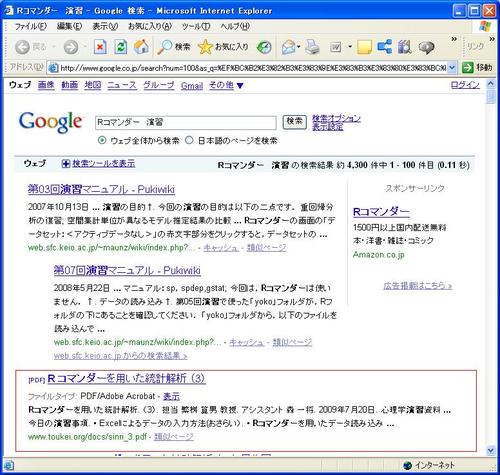Click the Print printer toolbar icon

click(312, 47)
